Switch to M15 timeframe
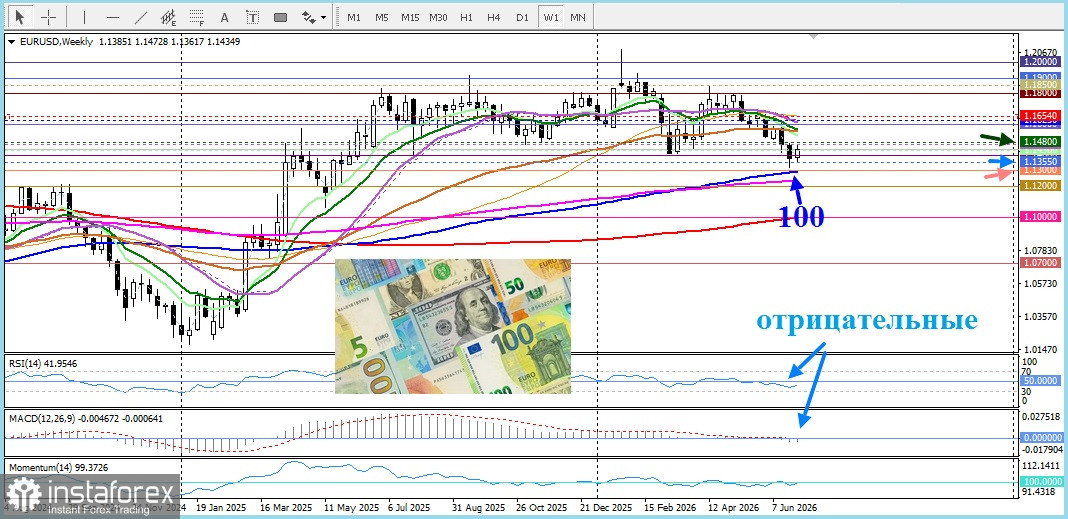1068x519 pixels. pos(410,17)
